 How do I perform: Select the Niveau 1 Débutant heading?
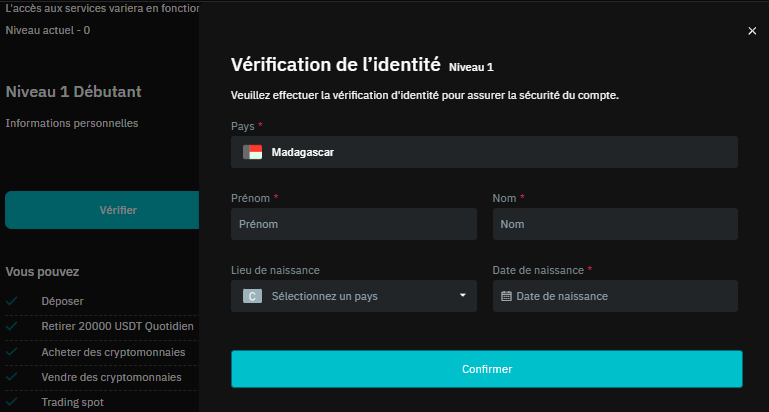[74, 92]
